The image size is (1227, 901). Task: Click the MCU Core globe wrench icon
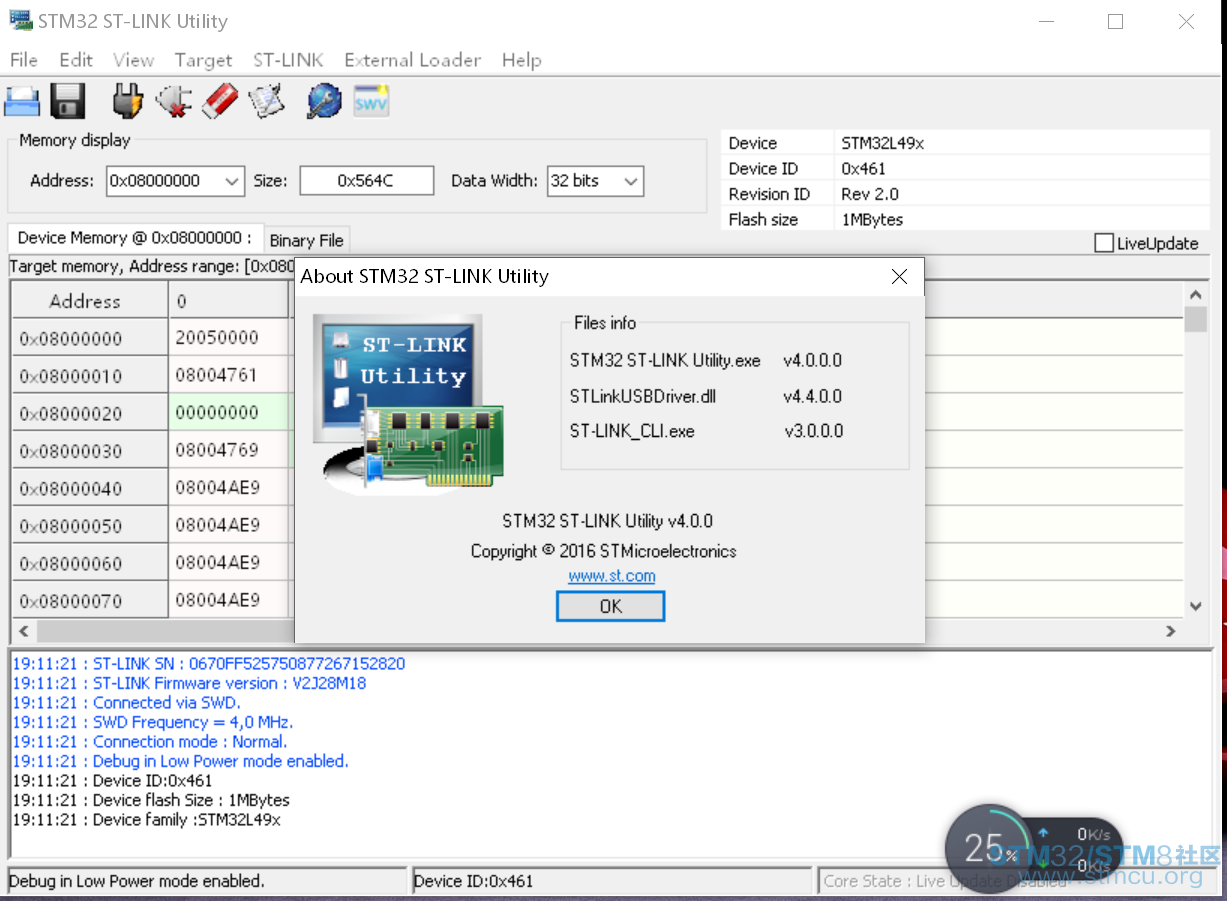pos(324,101)
